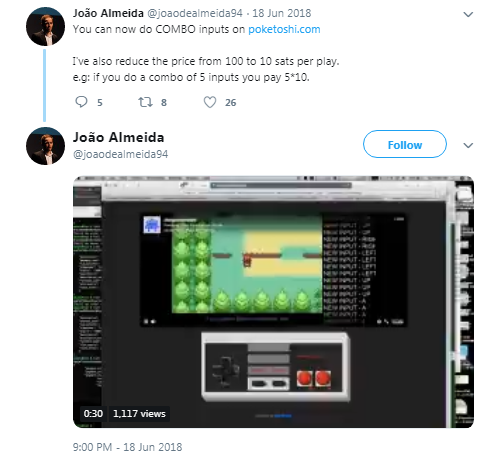
Task: Open the @joaodealmeida94 handle in top tweet
Action: pyautogui.click(x=195, y=13)
